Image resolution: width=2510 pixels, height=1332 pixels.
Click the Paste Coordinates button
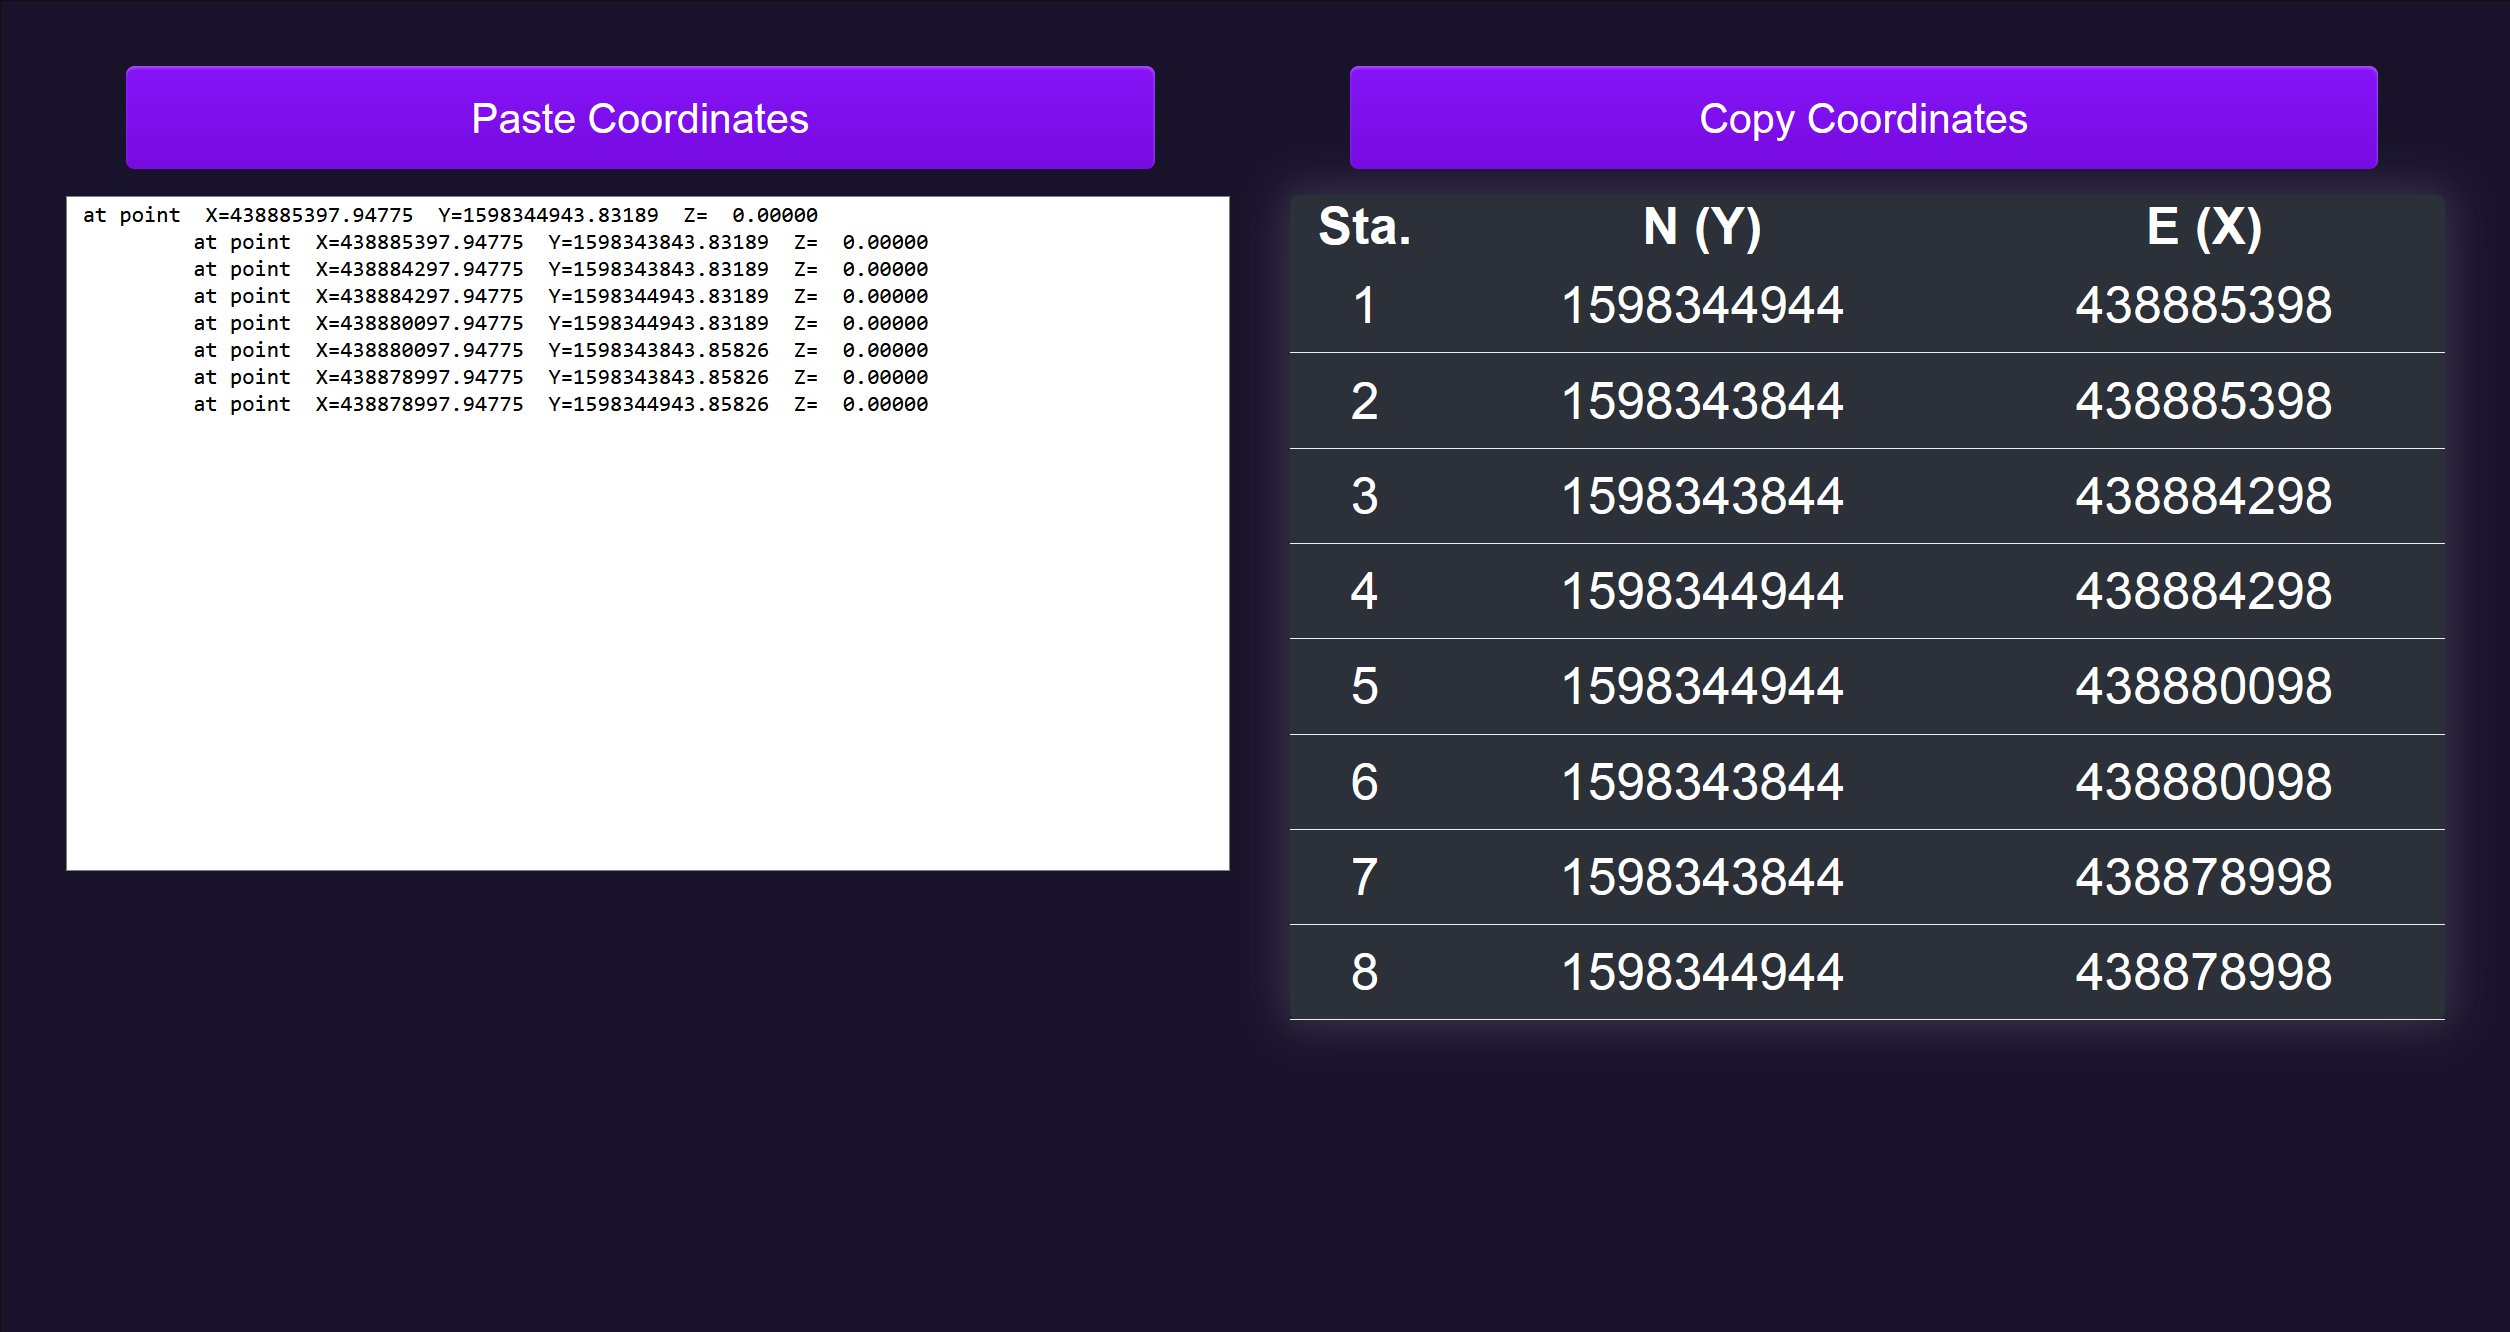[x=640, y=118]
